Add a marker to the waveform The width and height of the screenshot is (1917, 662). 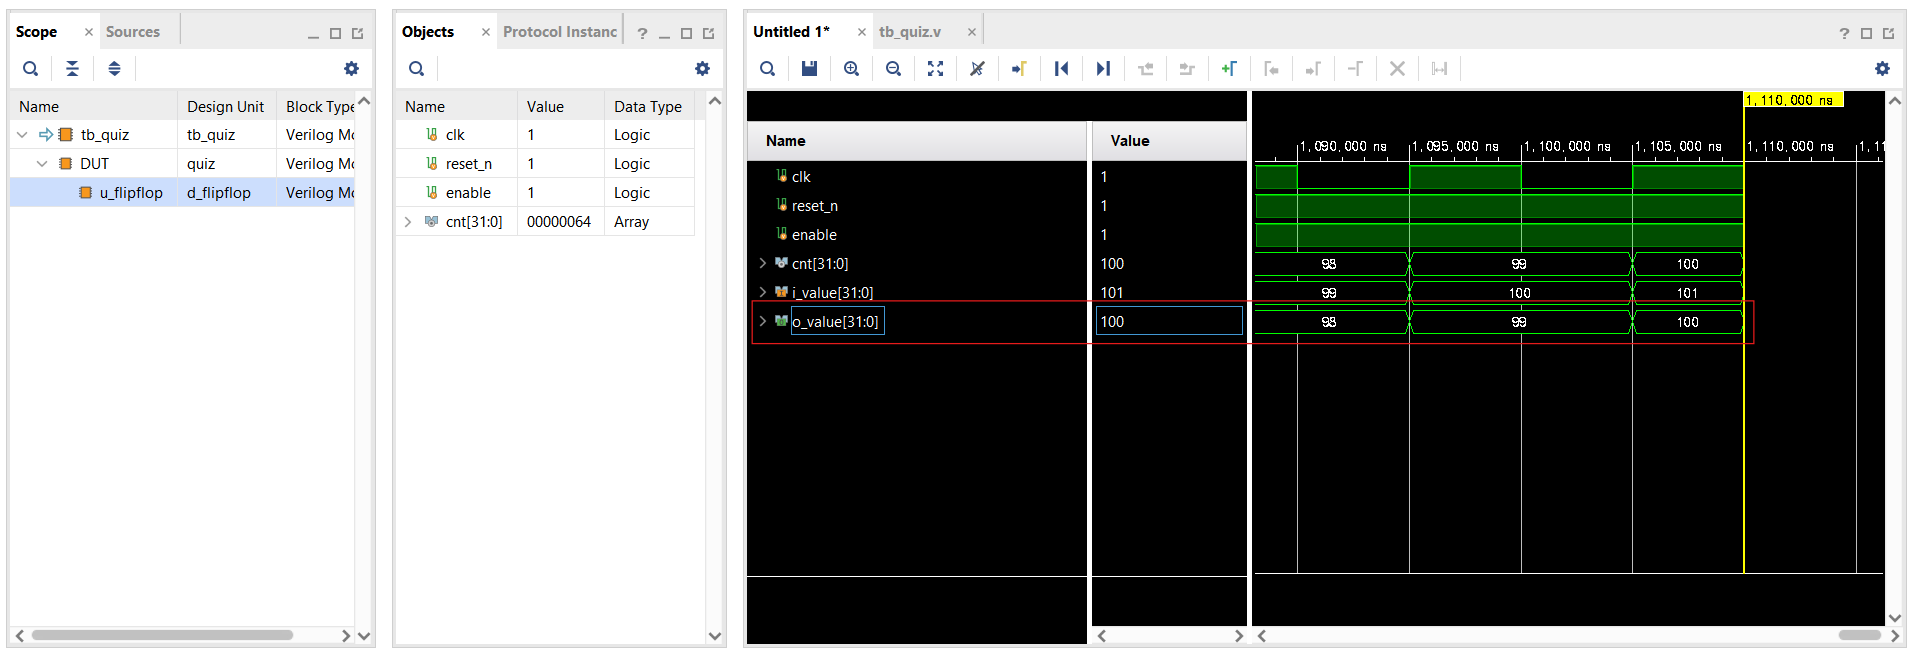pyautogui.click(x=1229, y=69)
